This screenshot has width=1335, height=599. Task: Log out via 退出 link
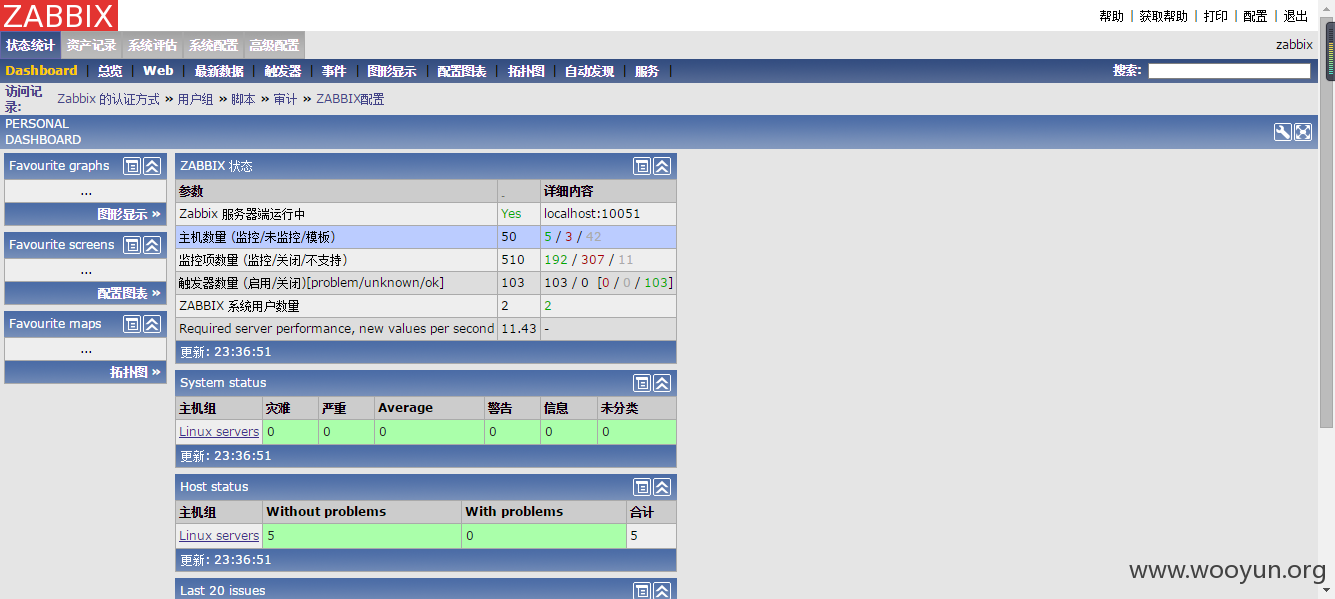(x=1296, y=16)
